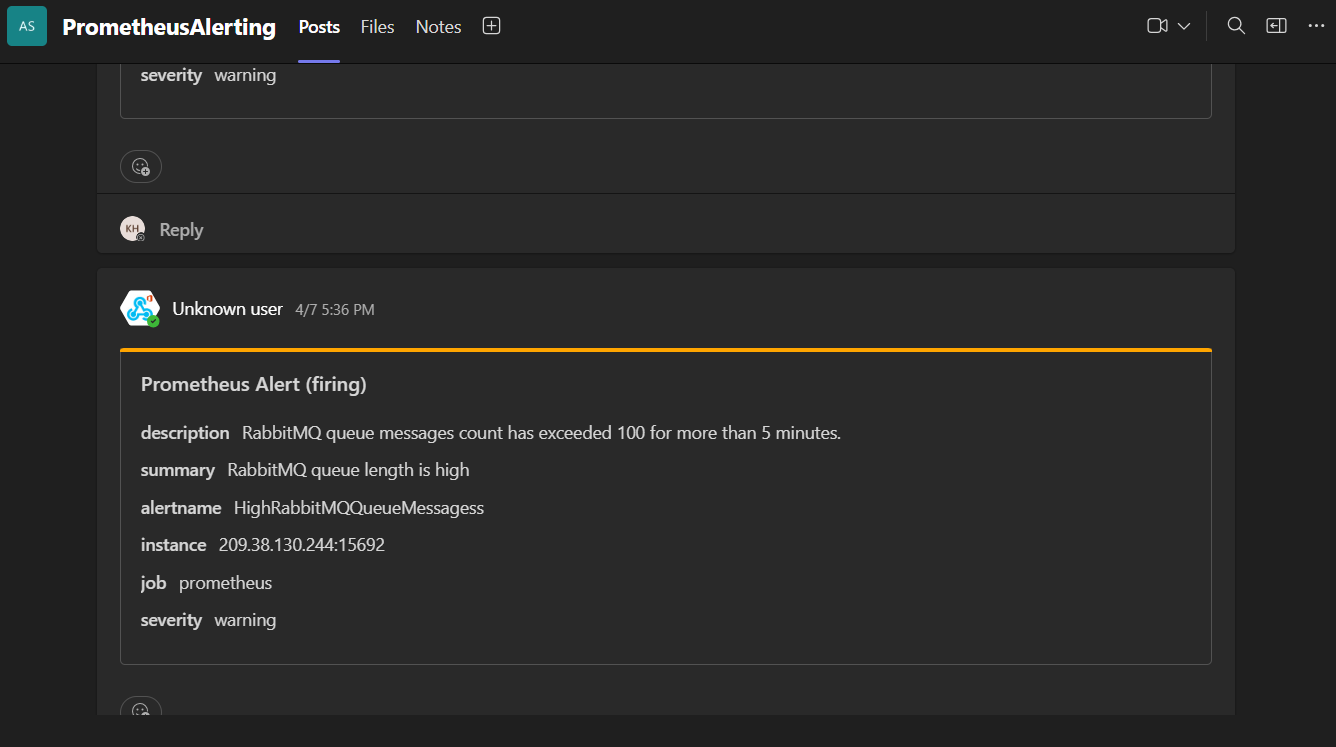Screen dimensions: 1336x747
Task: Open the Unknown user sender name
Action: click(x=227, y=309)
